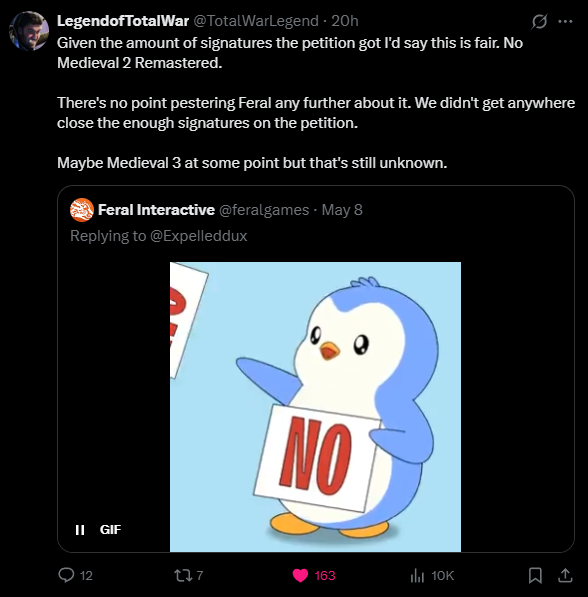The image size is (588, 597).
Task: Visit the @TotalWarLegend handle
Action: pyautogui.click(x=256, y=21)
